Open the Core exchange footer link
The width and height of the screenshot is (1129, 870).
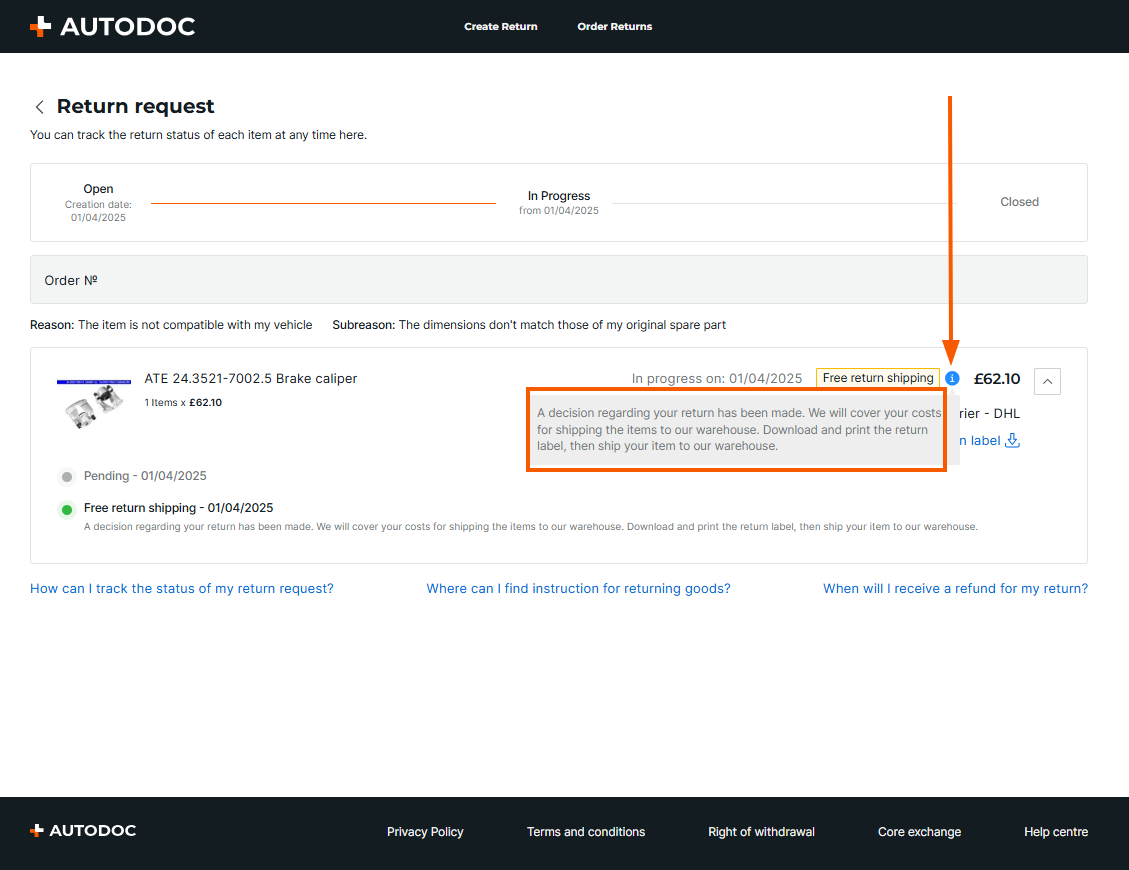[919, 832]
